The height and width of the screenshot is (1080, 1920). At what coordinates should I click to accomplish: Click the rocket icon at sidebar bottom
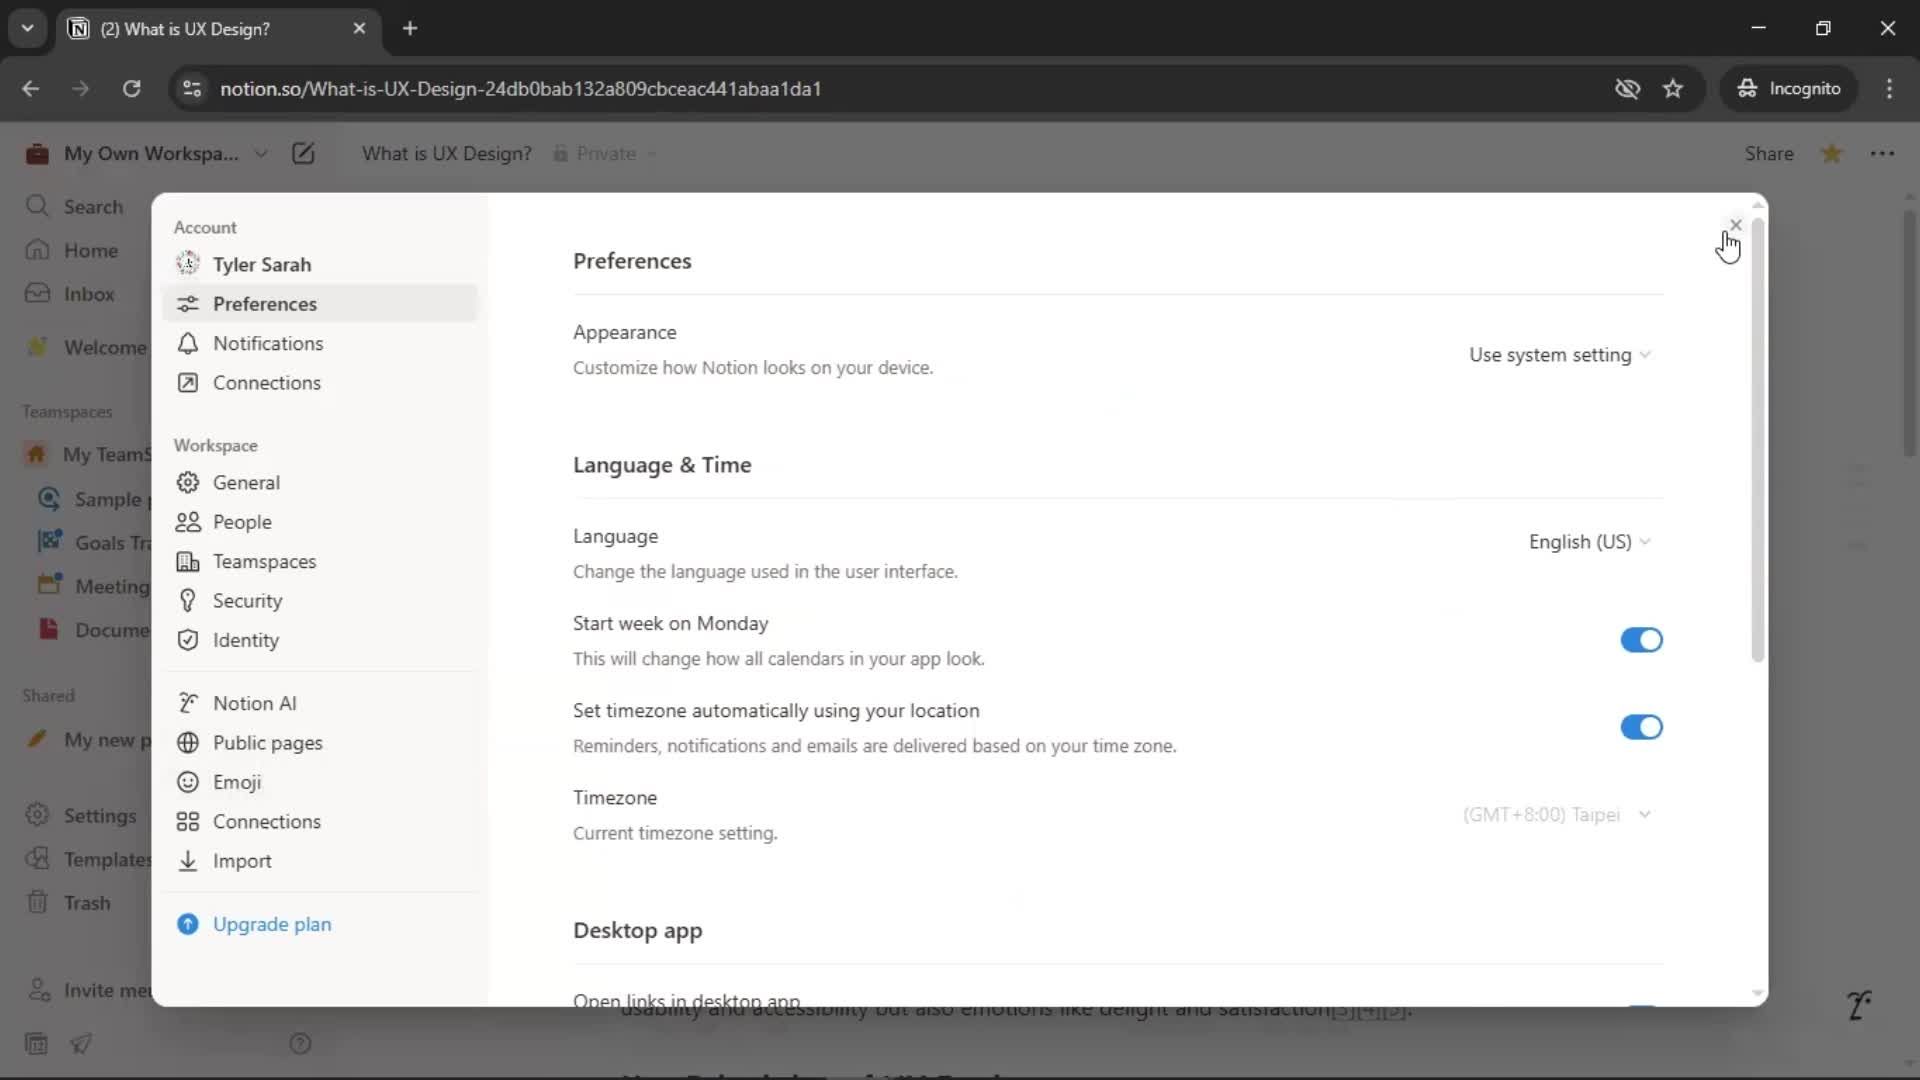pyautogui.click(x=81, y=1043)
